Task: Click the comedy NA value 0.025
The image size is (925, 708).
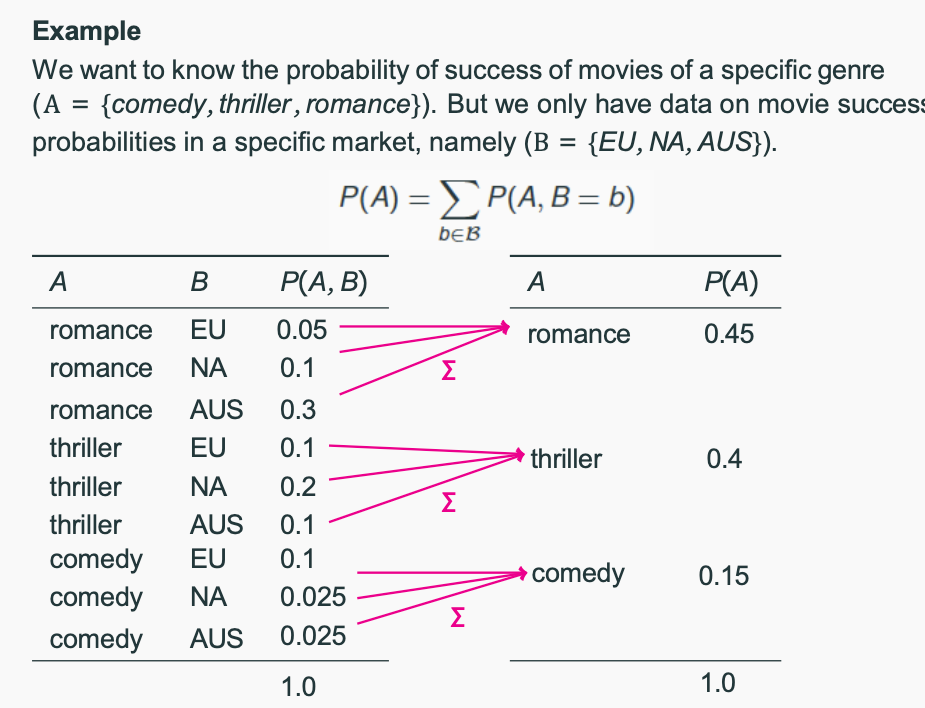Action: (313, 597)
